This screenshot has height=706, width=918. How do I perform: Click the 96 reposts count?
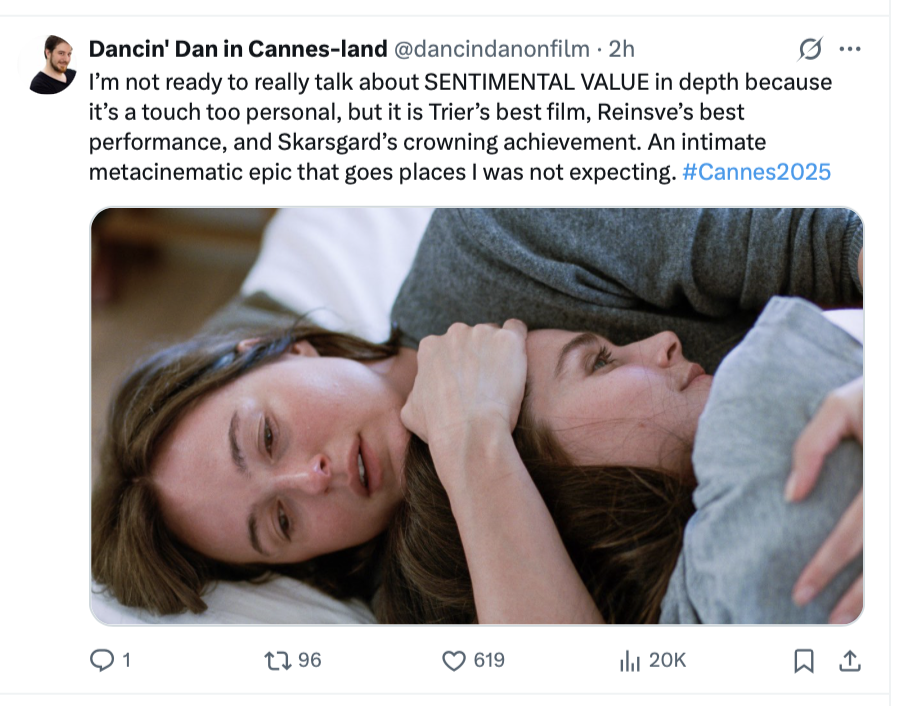[309, 660]
